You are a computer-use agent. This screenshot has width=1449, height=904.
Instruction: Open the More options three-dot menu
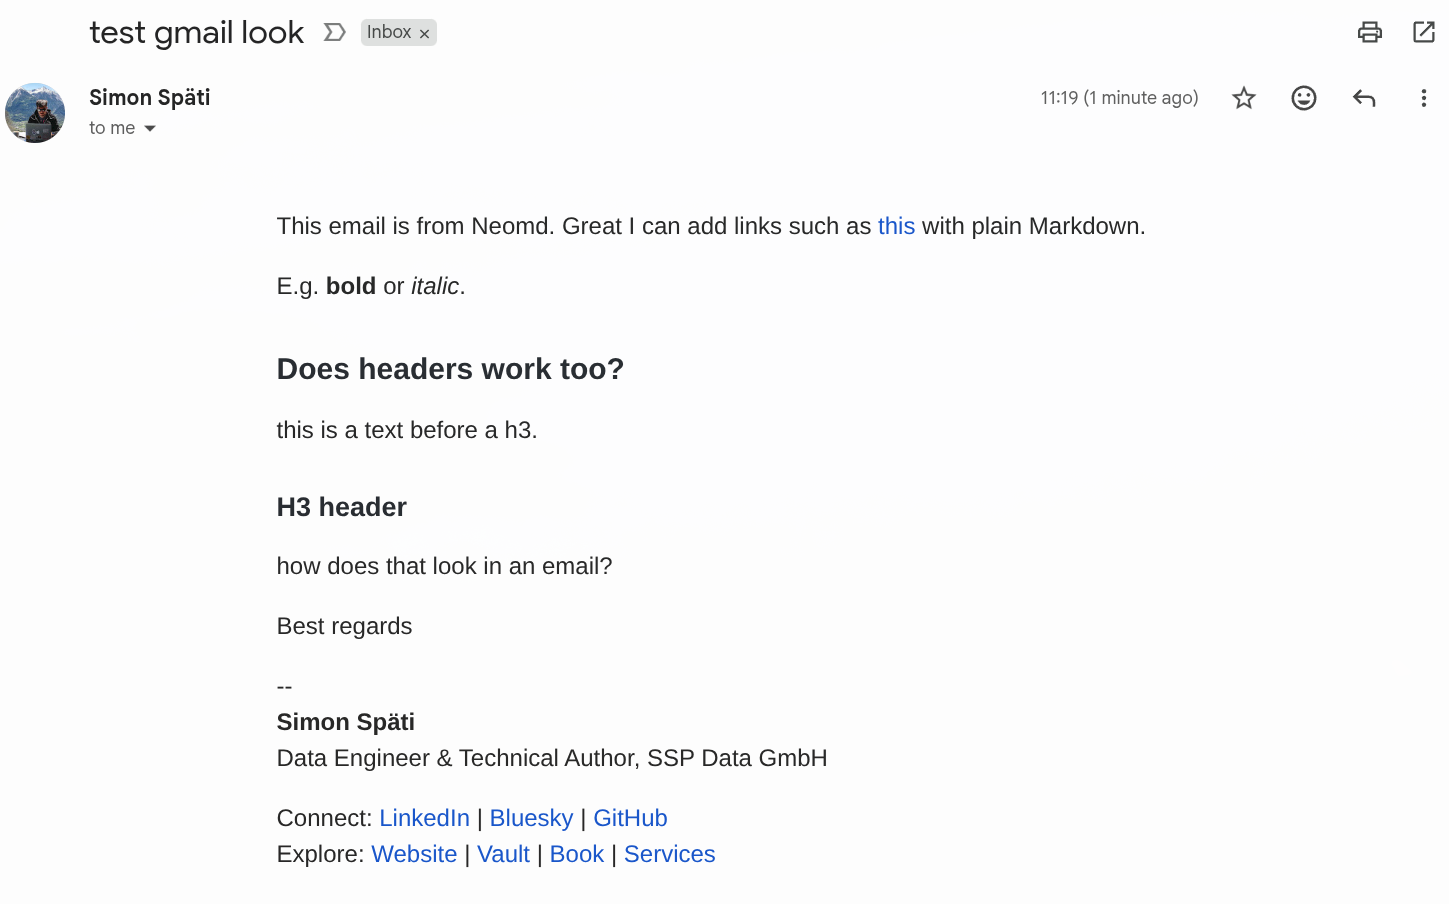pyautogui.click(x=1423, y=98)
